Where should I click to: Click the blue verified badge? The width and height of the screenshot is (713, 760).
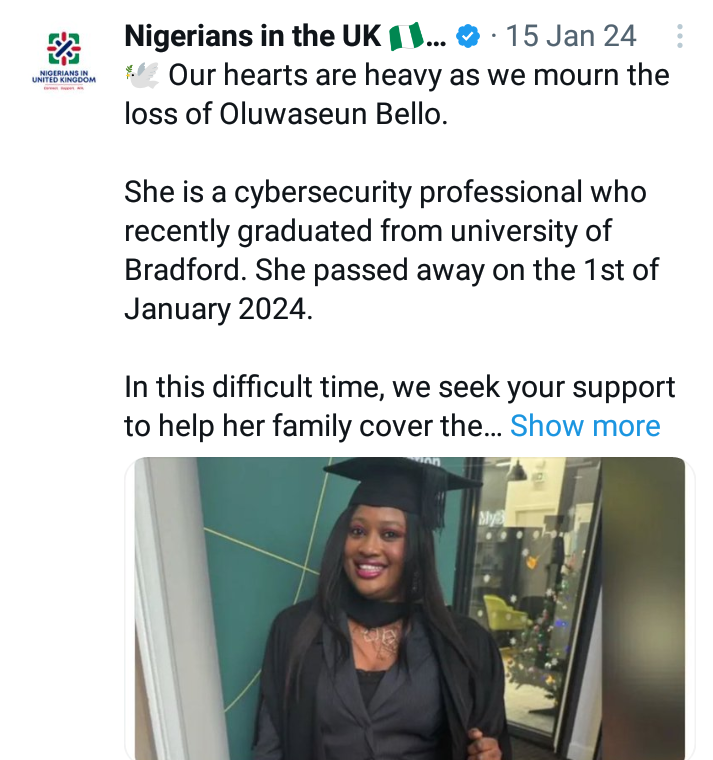tap(467, 37)
